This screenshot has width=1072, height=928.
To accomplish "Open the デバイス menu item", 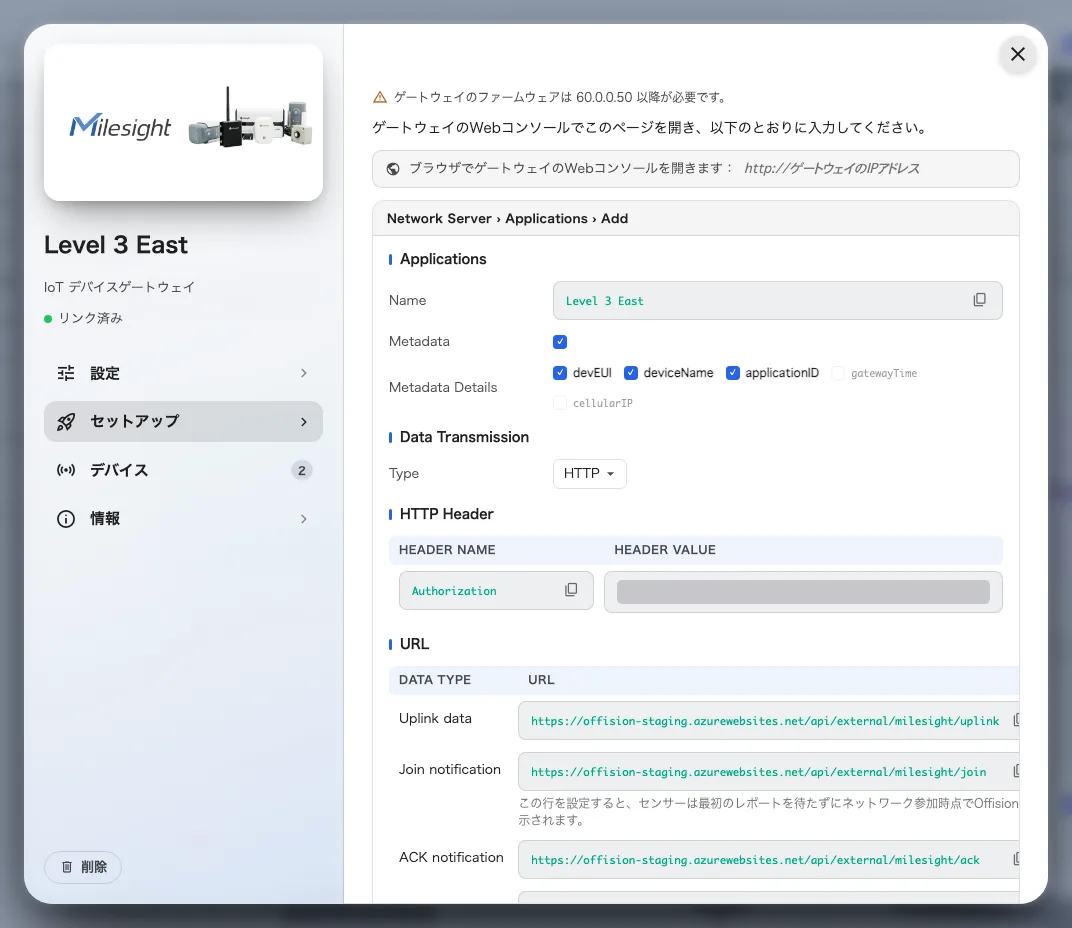I will pos(183,470).
